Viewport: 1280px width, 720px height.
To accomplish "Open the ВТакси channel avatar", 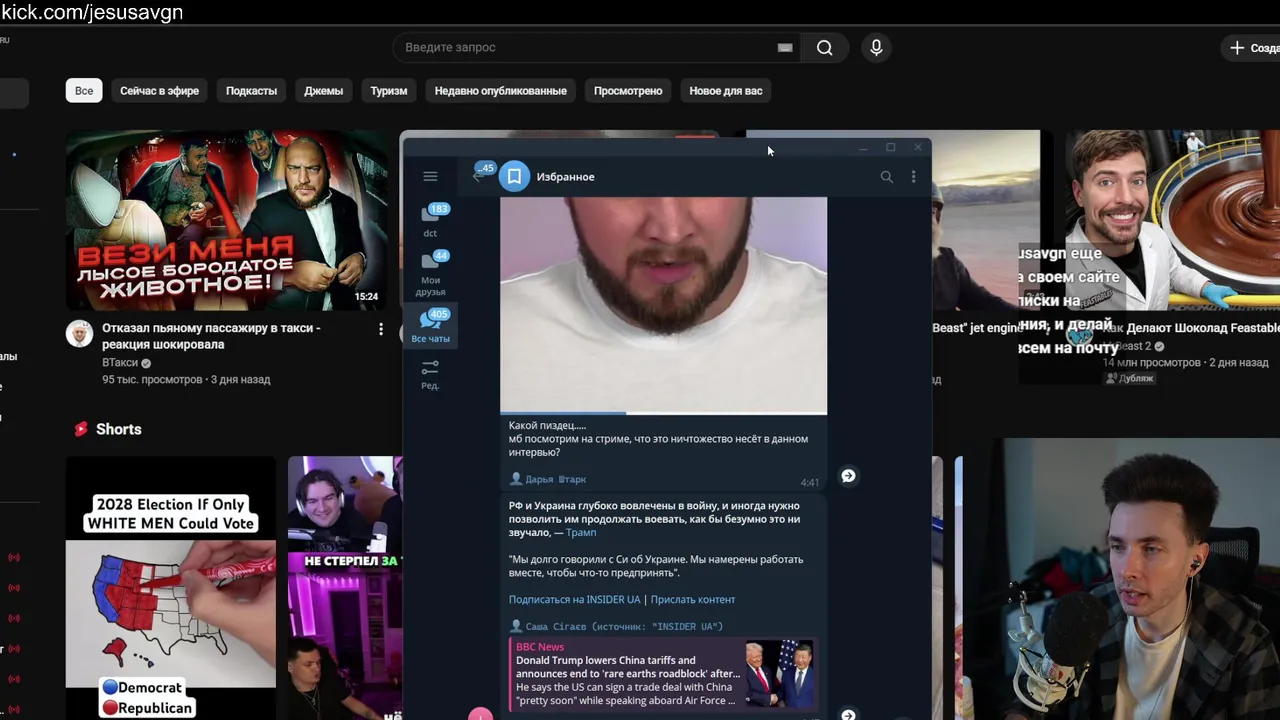I will pyautogui.click(x=79, y=334).
